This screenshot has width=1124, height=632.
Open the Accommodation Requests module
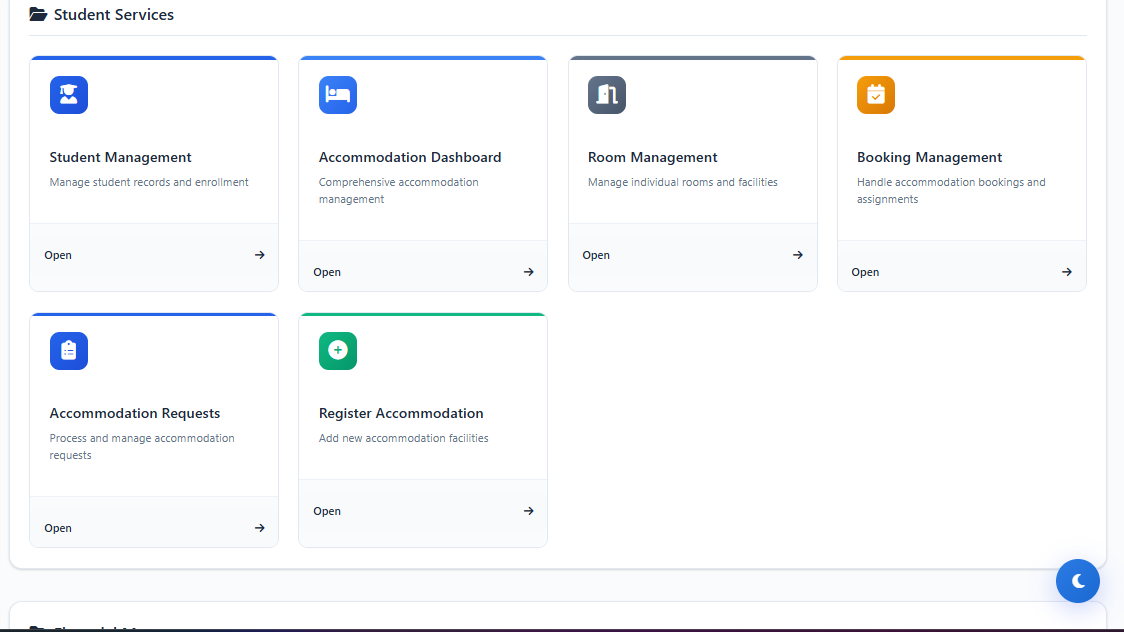(58, 528)
